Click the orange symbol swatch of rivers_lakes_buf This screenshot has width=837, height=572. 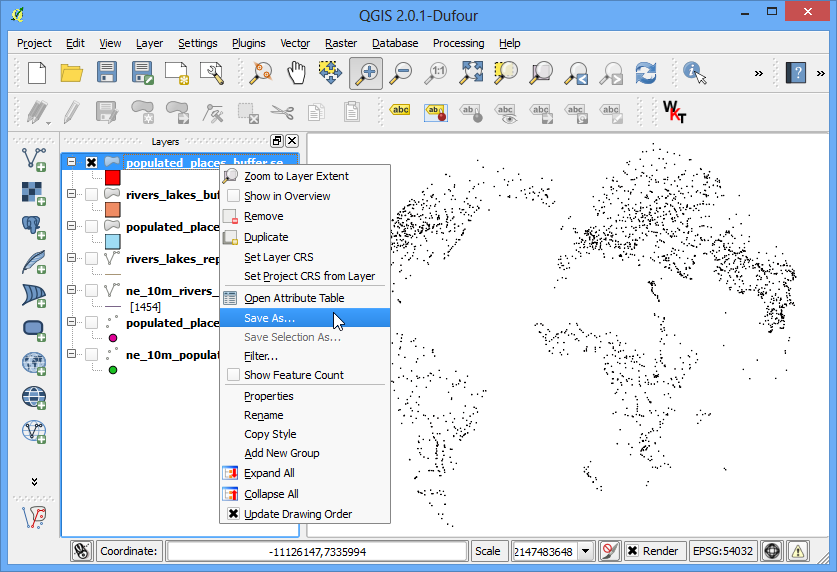(113, 210)
